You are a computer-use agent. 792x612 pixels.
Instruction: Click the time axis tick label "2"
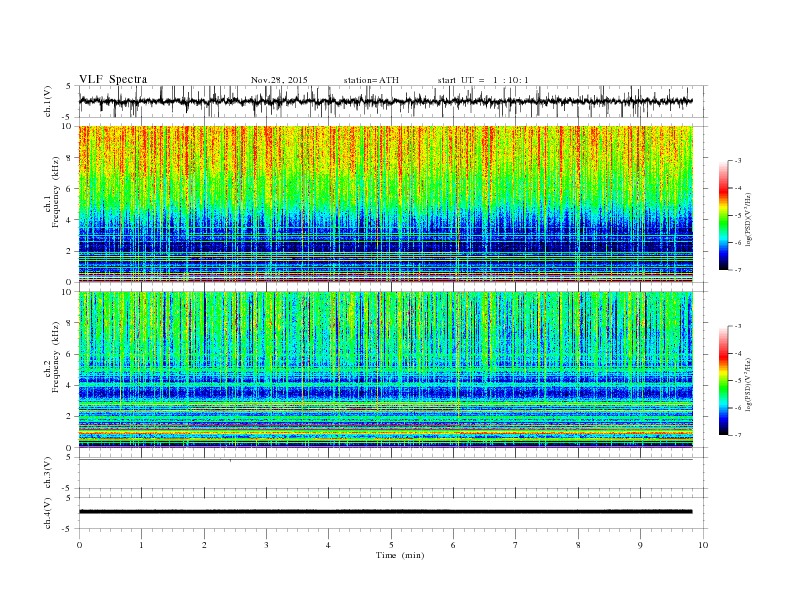pyautogui.click(x=204, y=545)
